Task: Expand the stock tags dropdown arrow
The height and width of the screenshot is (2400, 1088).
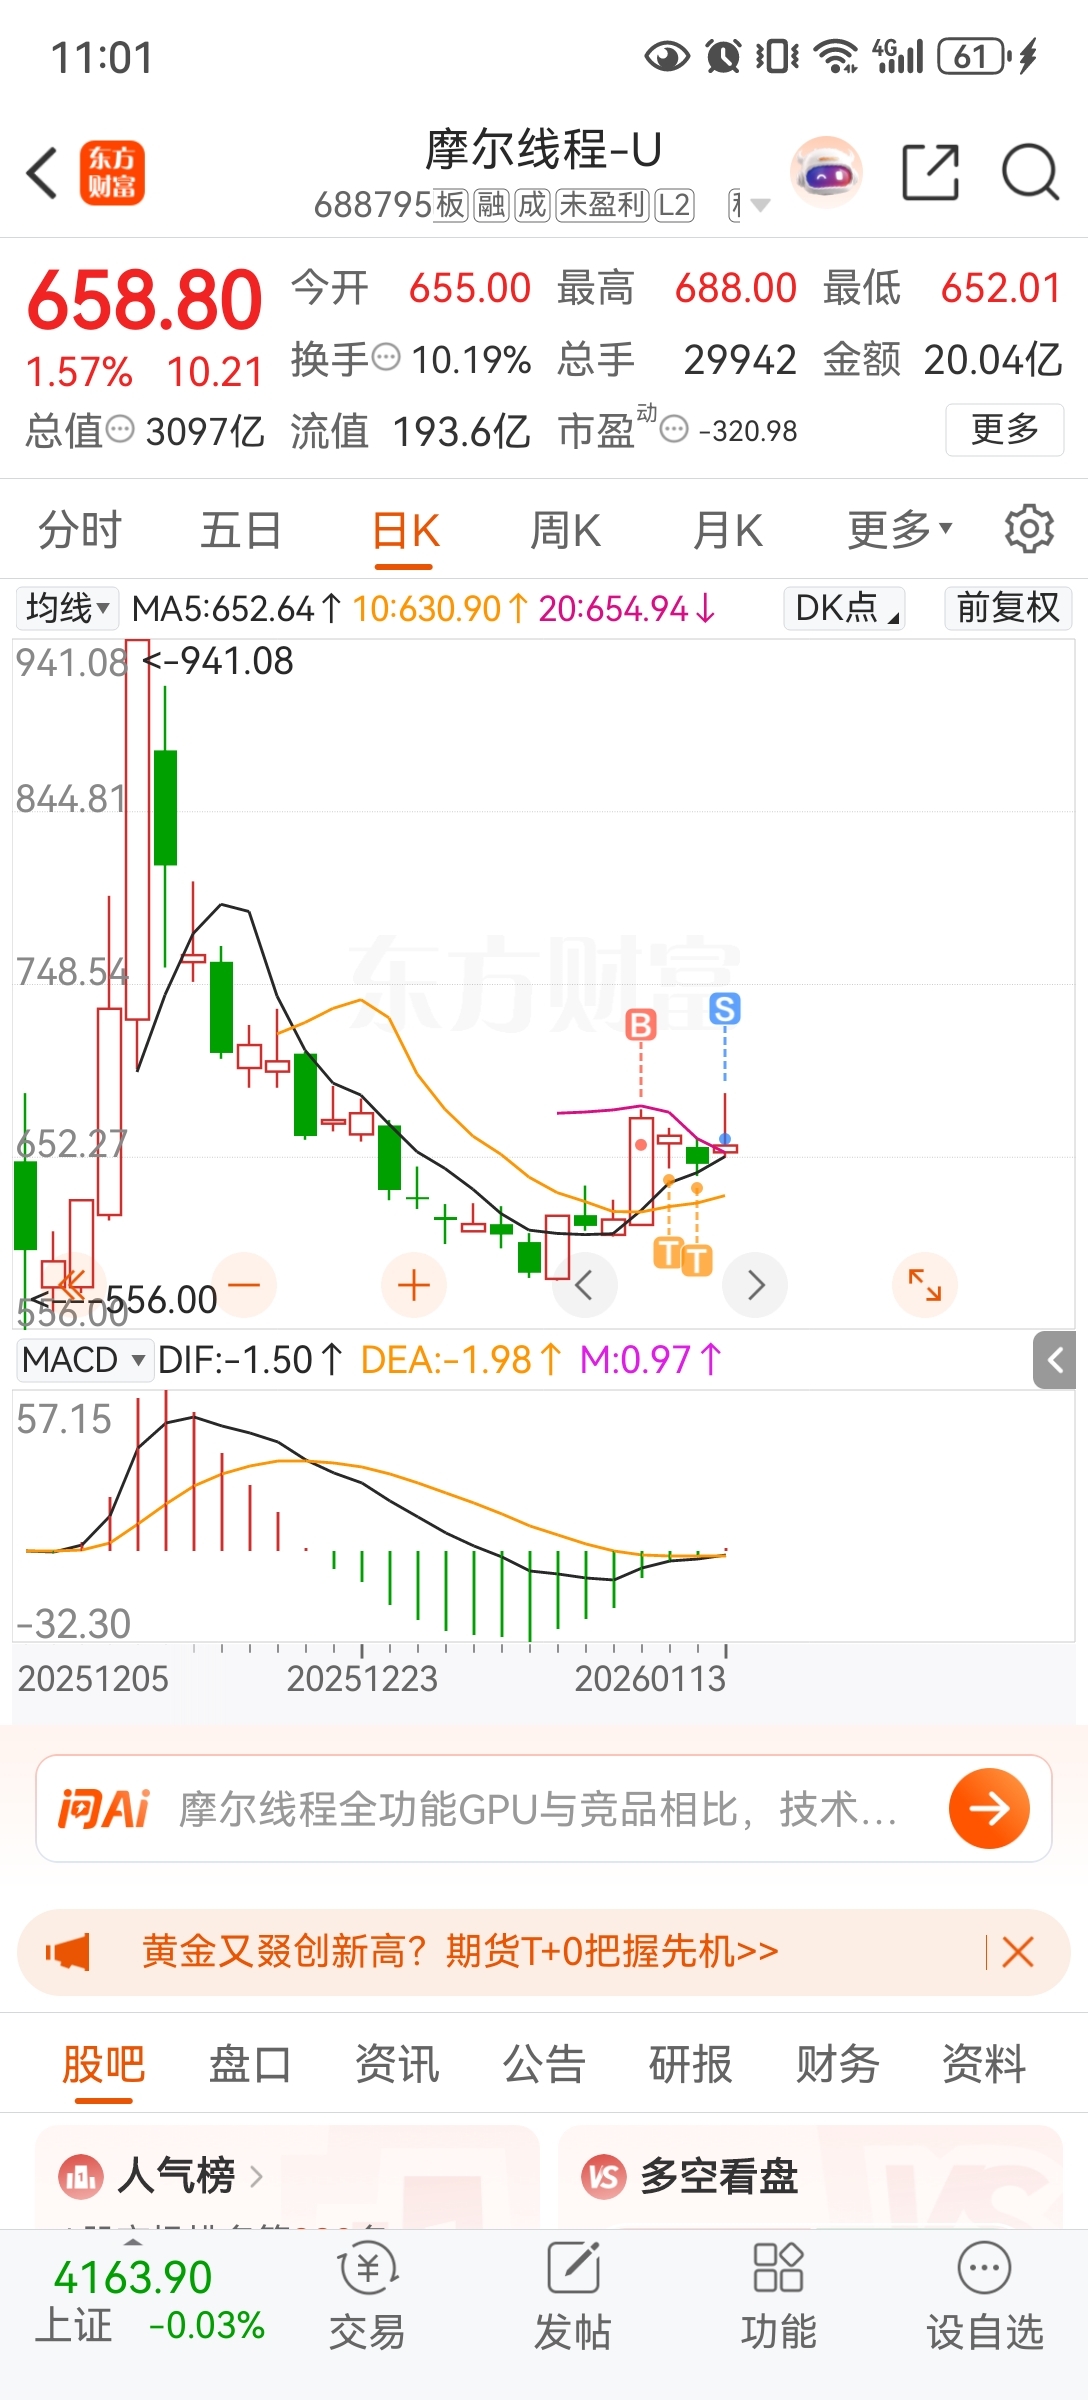Action: (x=760, y=205)
